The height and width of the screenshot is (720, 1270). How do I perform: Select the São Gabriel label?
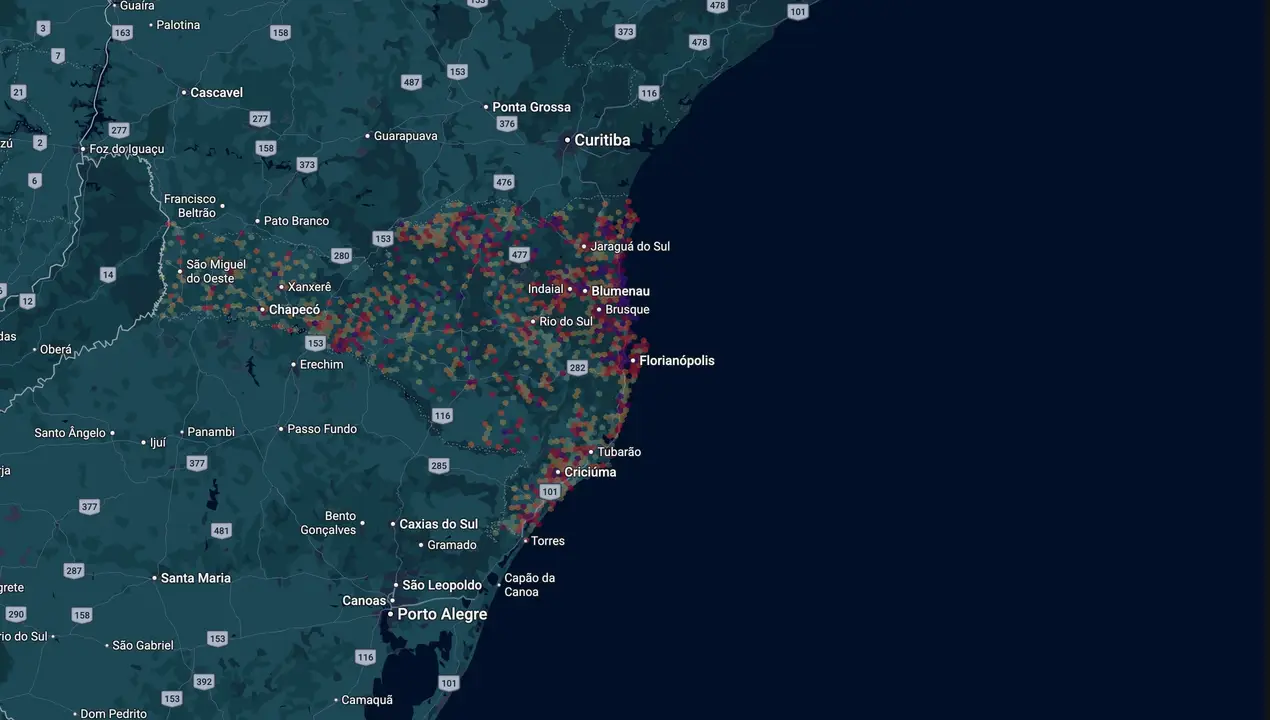click(143, 646)
